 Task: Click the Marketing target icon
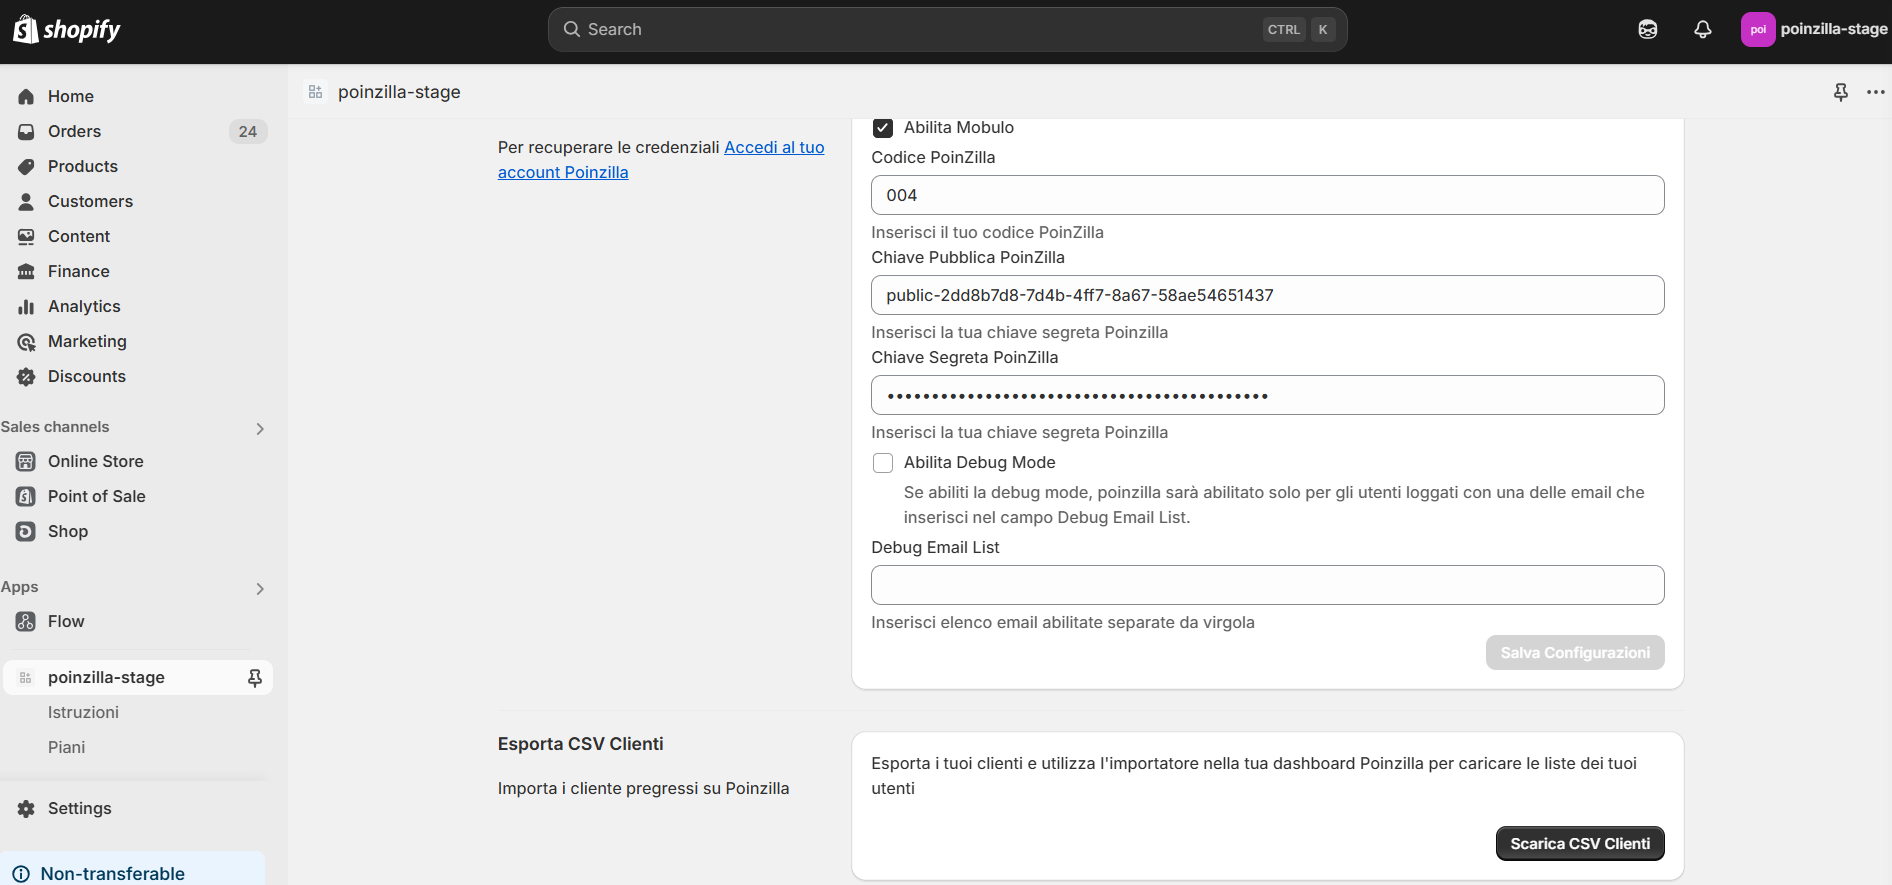(x=26, y=341)
